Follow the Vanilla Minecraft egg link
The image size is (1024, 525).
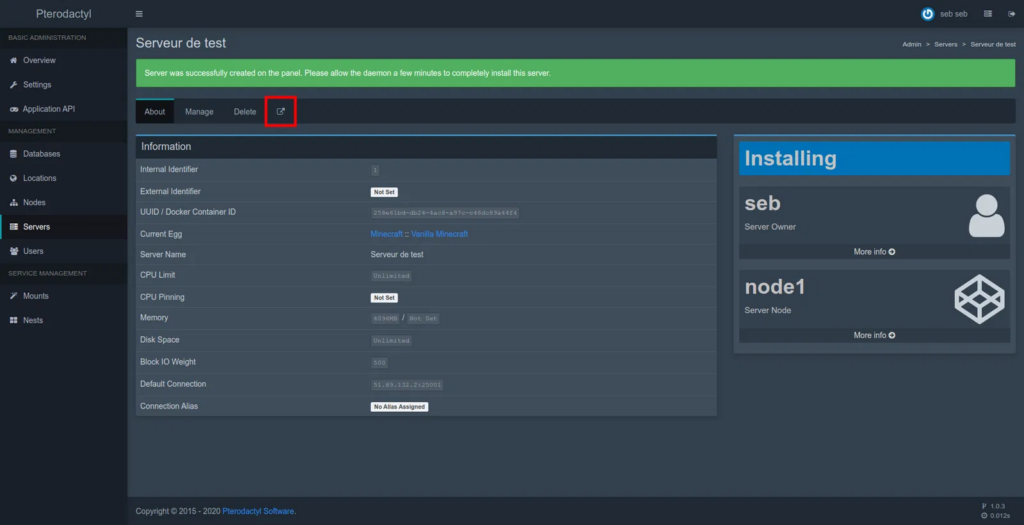[439, 234]
